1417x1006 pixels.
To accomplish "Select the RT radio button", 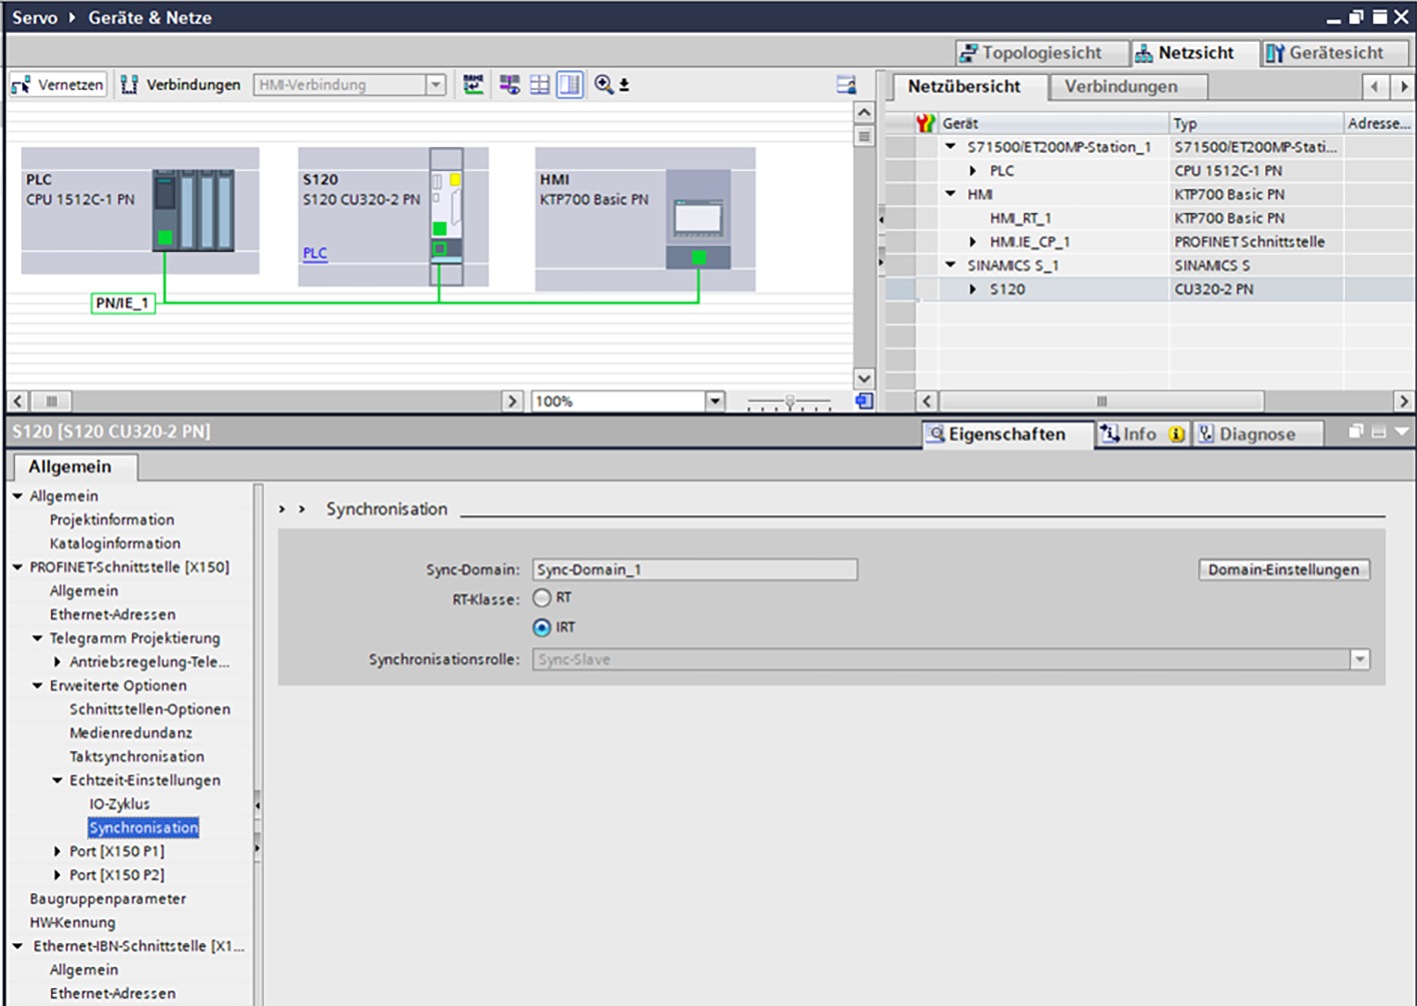I will 542,598.
